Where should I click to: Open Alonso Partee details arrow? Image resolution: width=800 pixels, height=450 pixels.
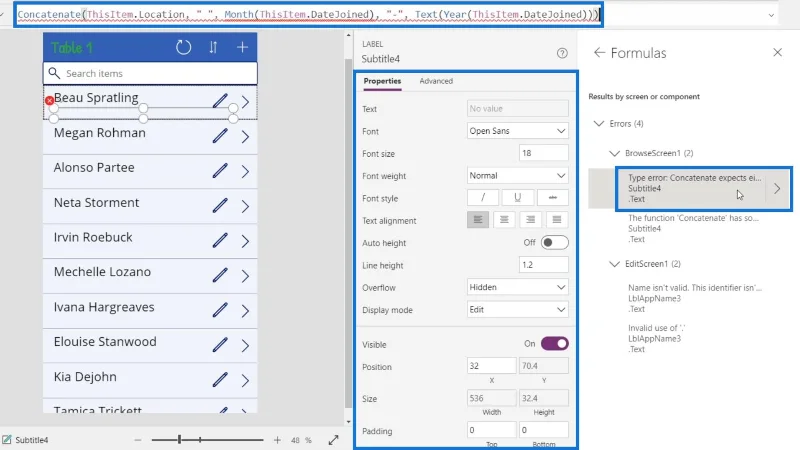[x=245, y=171]
